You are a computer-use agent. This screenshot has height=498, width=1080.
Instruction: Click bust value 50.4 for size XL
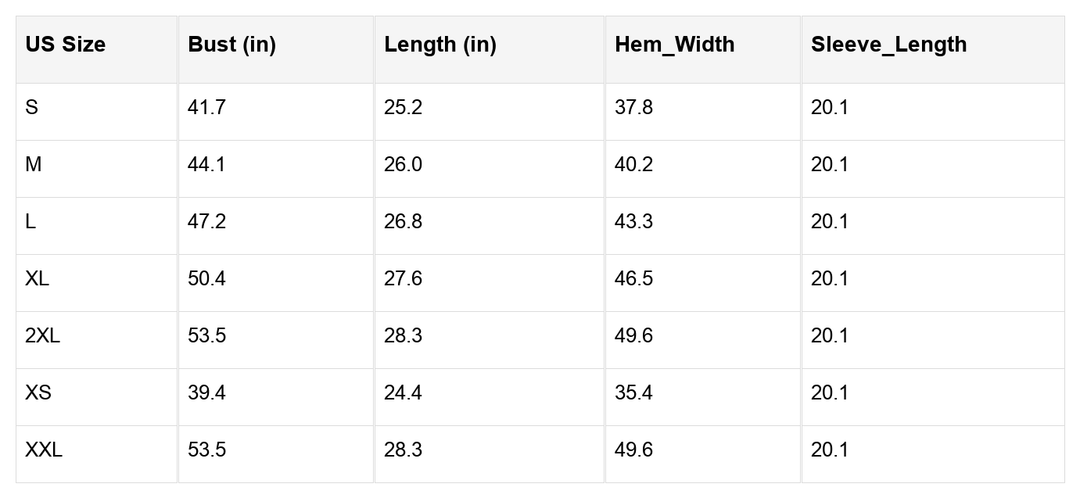click(207, 278)
